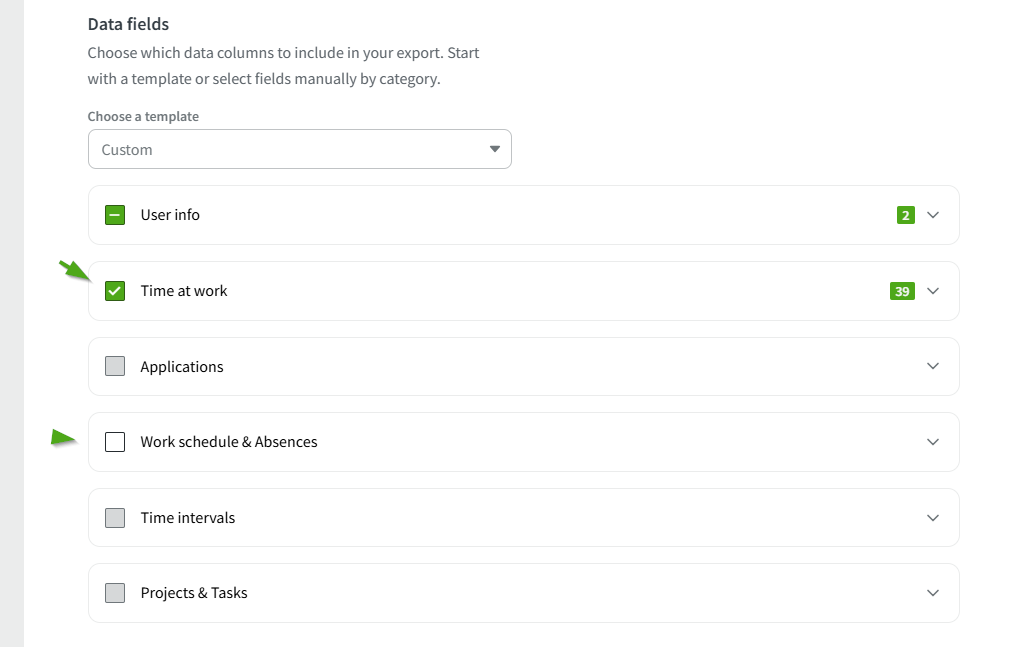
Task: Click the Applications category label
Action: click(182, 367)
